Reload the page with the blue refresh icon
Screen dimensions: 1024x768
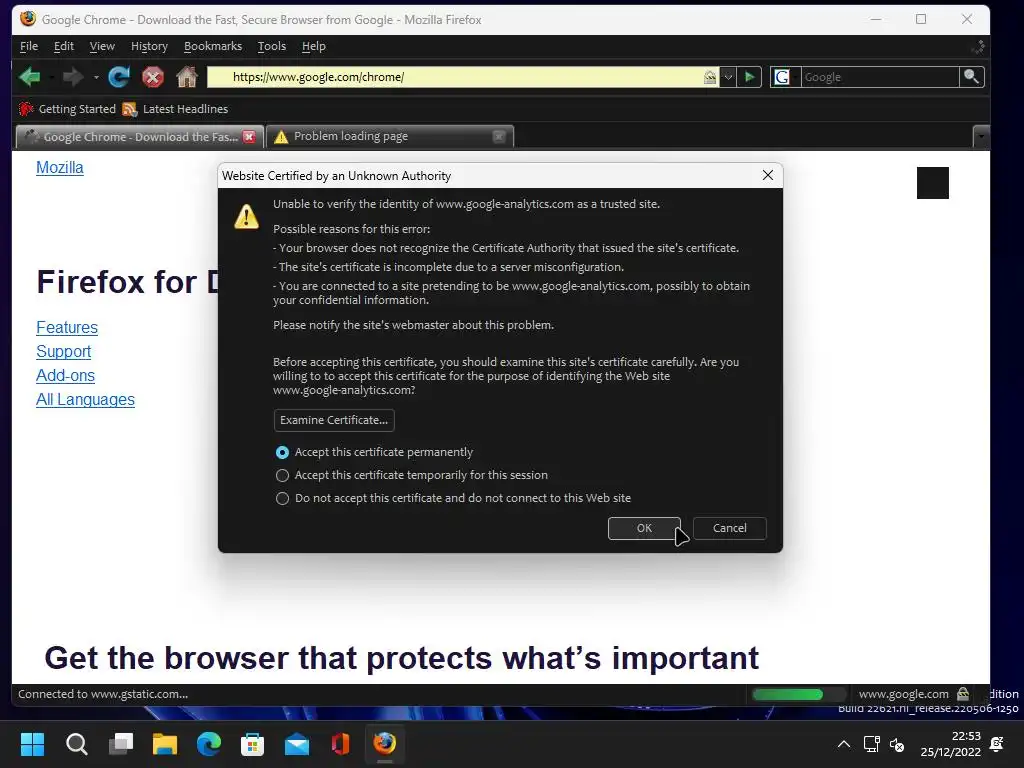coord(119,77)
